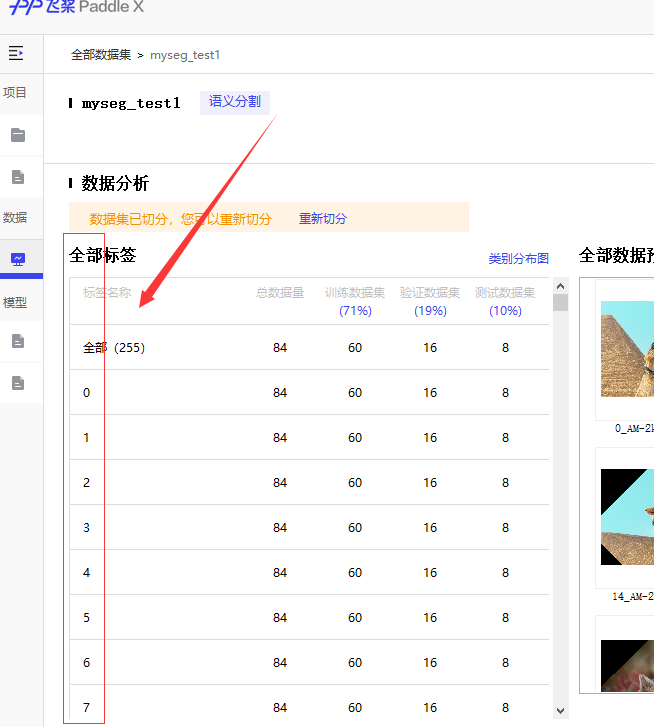Select label row named 5
This screenshot has height=727, width=654.
pos(309,617)
